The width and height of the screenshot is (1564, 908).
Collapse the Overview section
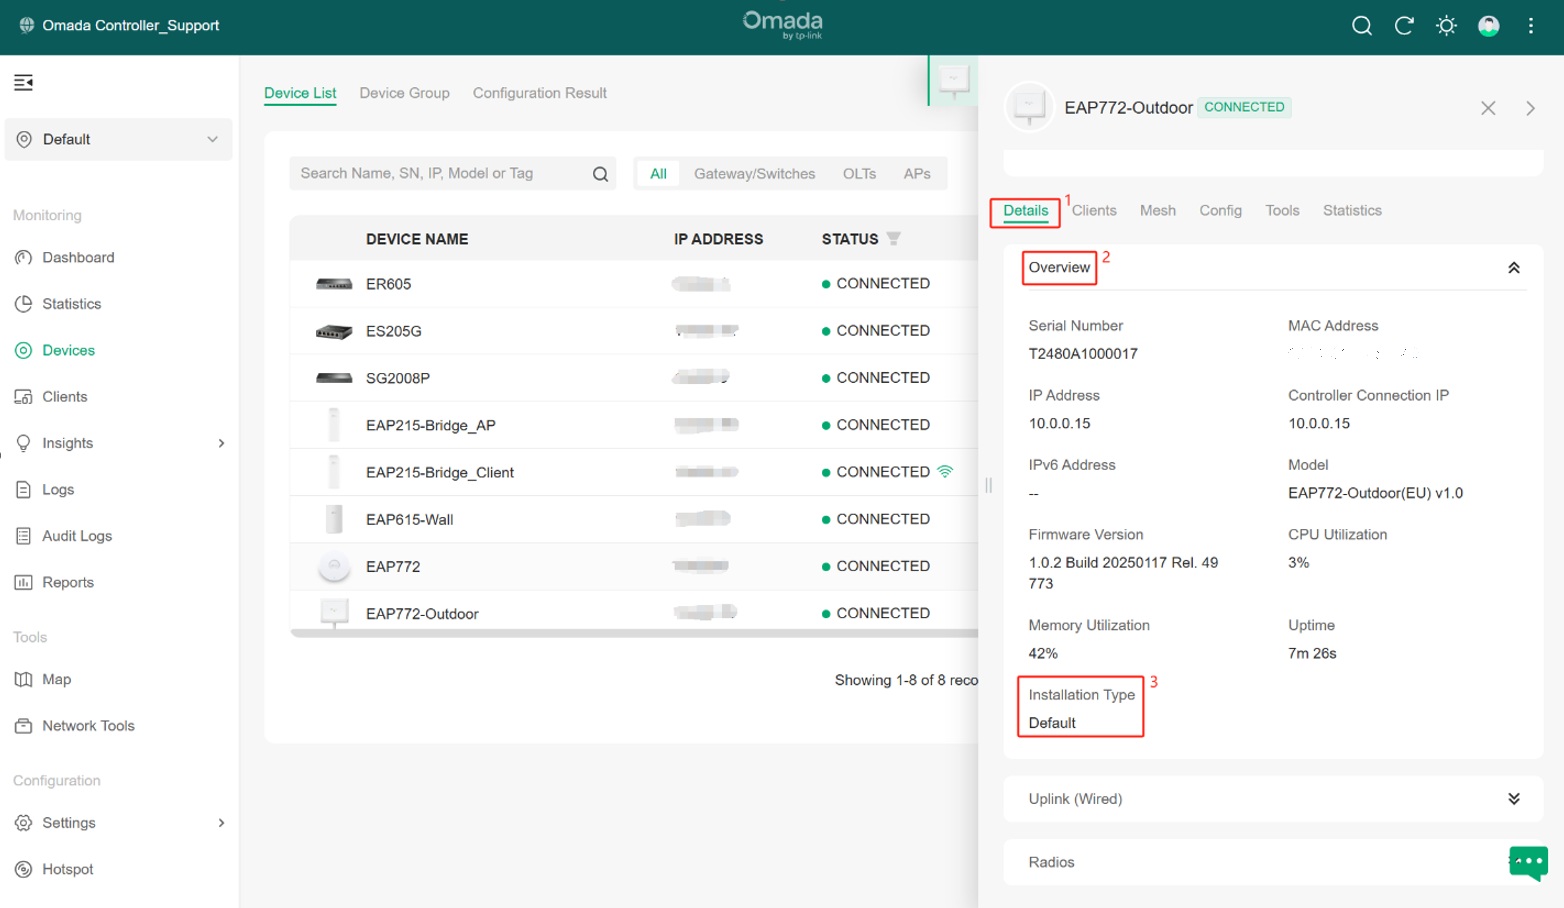[x=1514, y=267]
